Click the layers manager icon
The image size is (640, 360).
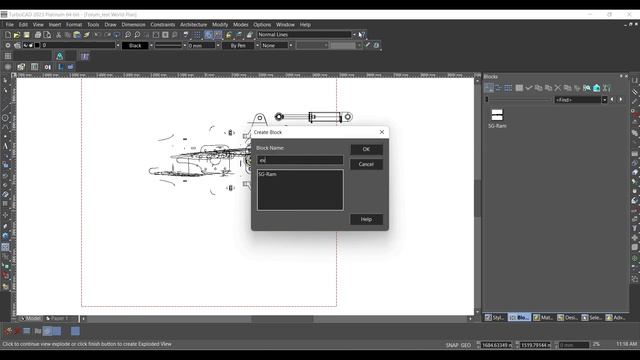click(17, 46)
